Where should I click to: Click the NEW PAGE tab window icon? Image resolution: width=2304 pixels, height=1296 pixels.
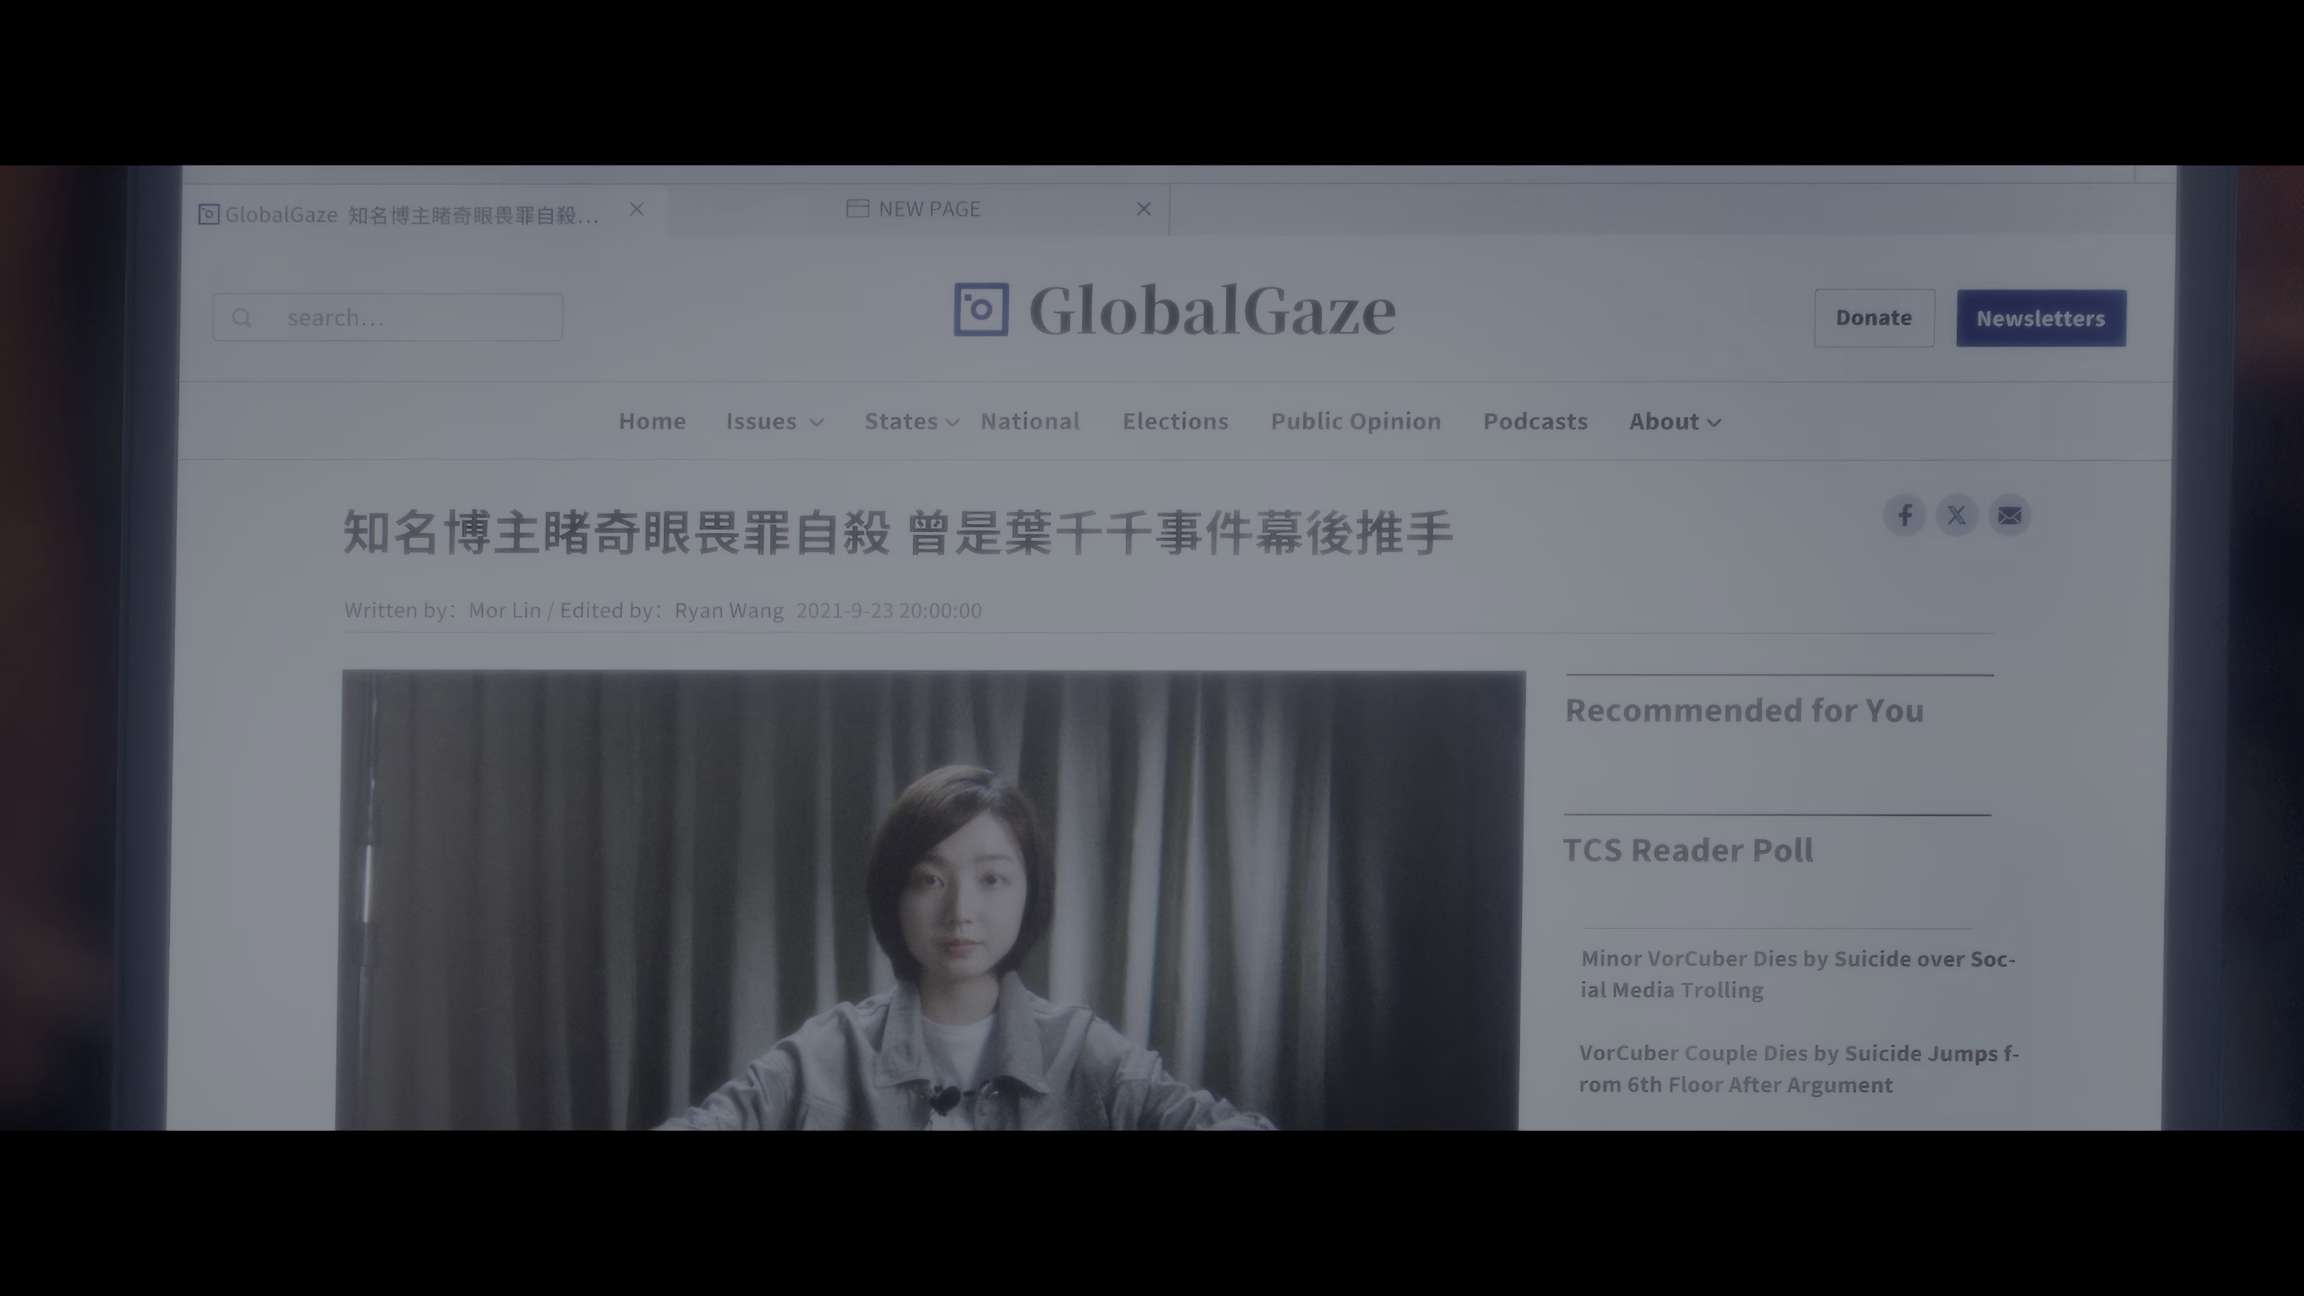click(857, 208)
